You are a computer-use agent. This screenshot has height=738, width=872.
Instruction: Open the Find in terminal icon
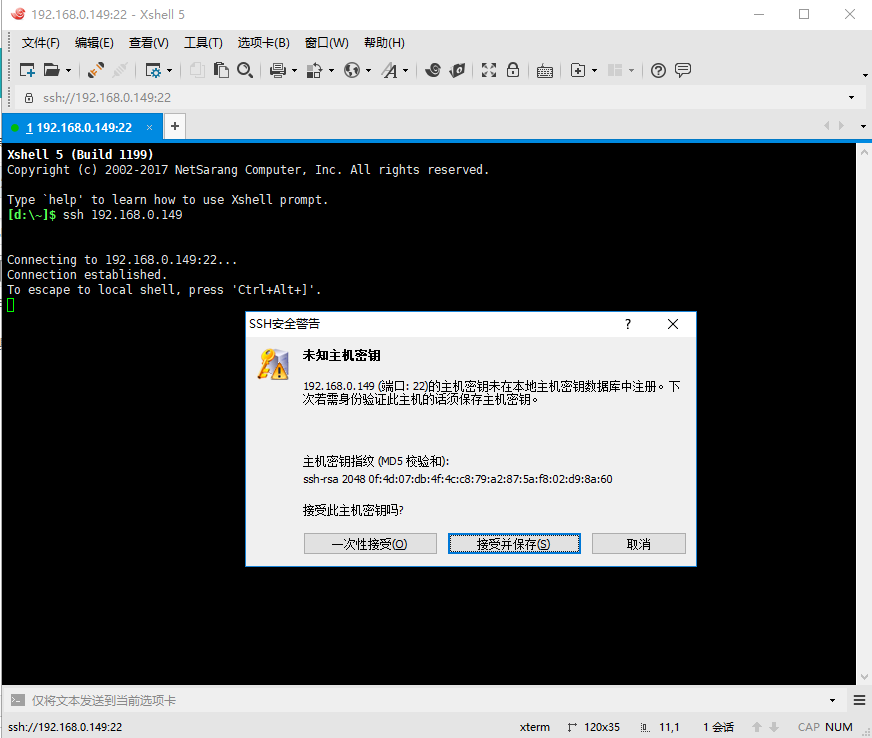(x=245, y=71)
